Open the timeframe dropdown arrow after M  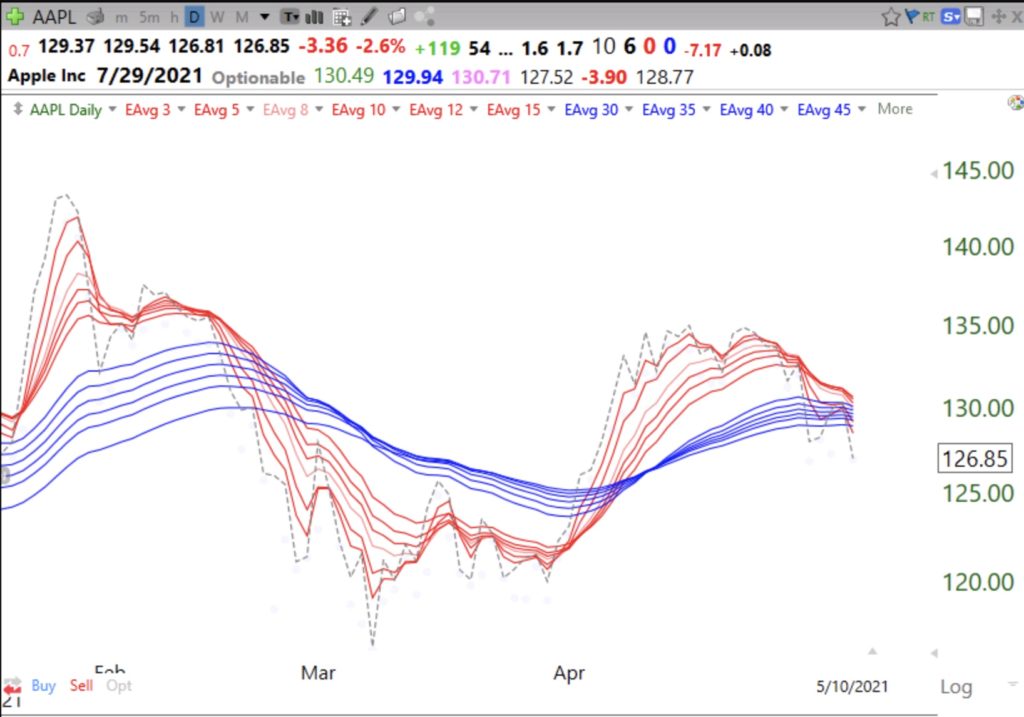[264, 17]
